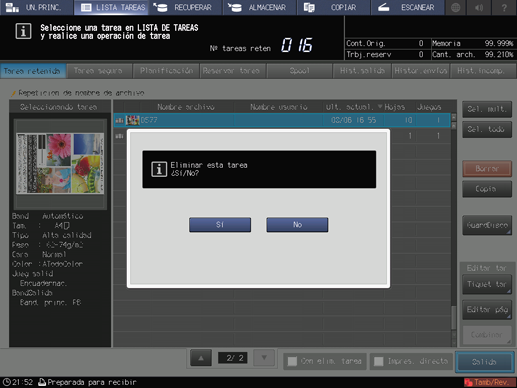Switch to the COPIAR tab
This screenshot has width=517, height=388.
pyautogui.click(x=334, y=7)
